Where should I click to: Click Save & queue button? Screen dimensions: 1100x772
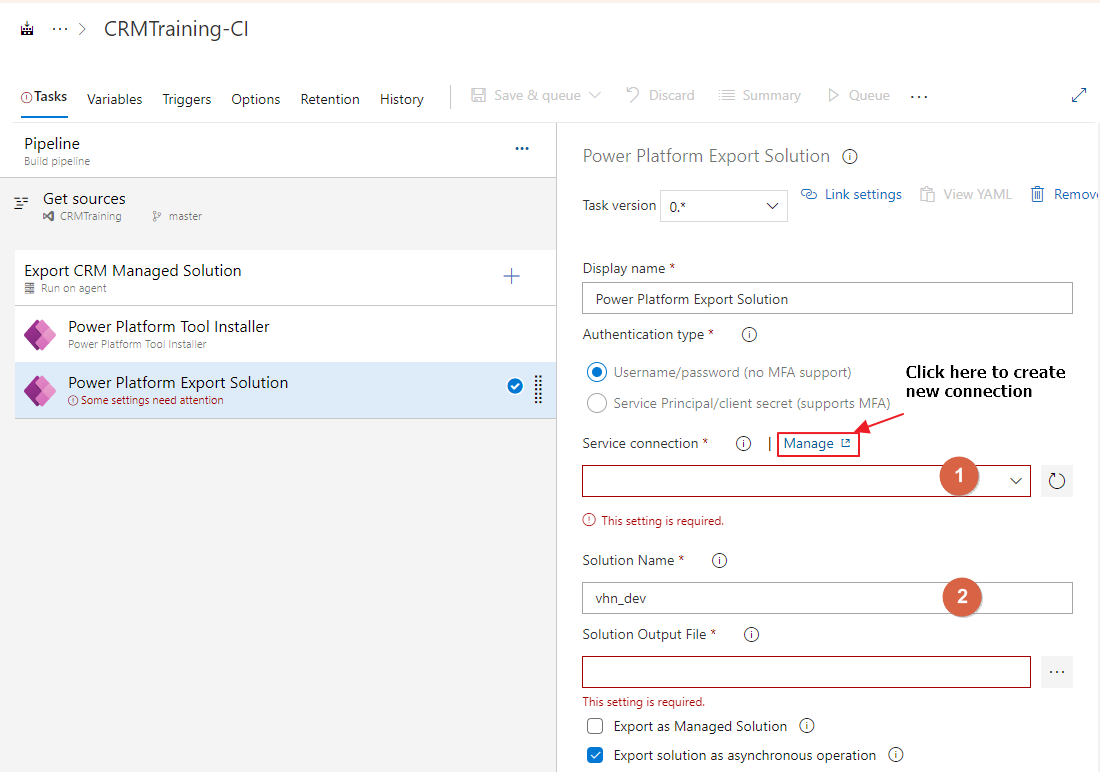526,95
